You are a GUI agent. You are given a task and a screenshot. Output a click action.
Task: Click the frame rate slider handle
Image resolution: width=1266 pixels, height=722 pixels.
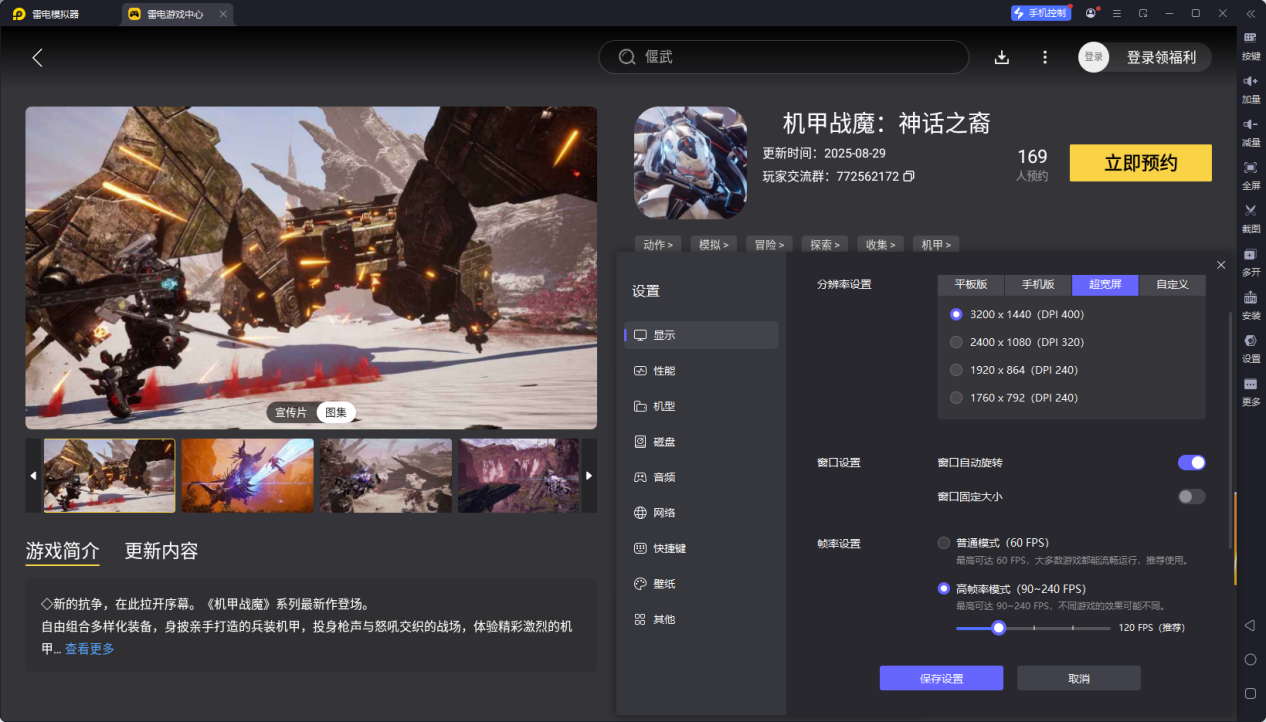click(998, 628)
